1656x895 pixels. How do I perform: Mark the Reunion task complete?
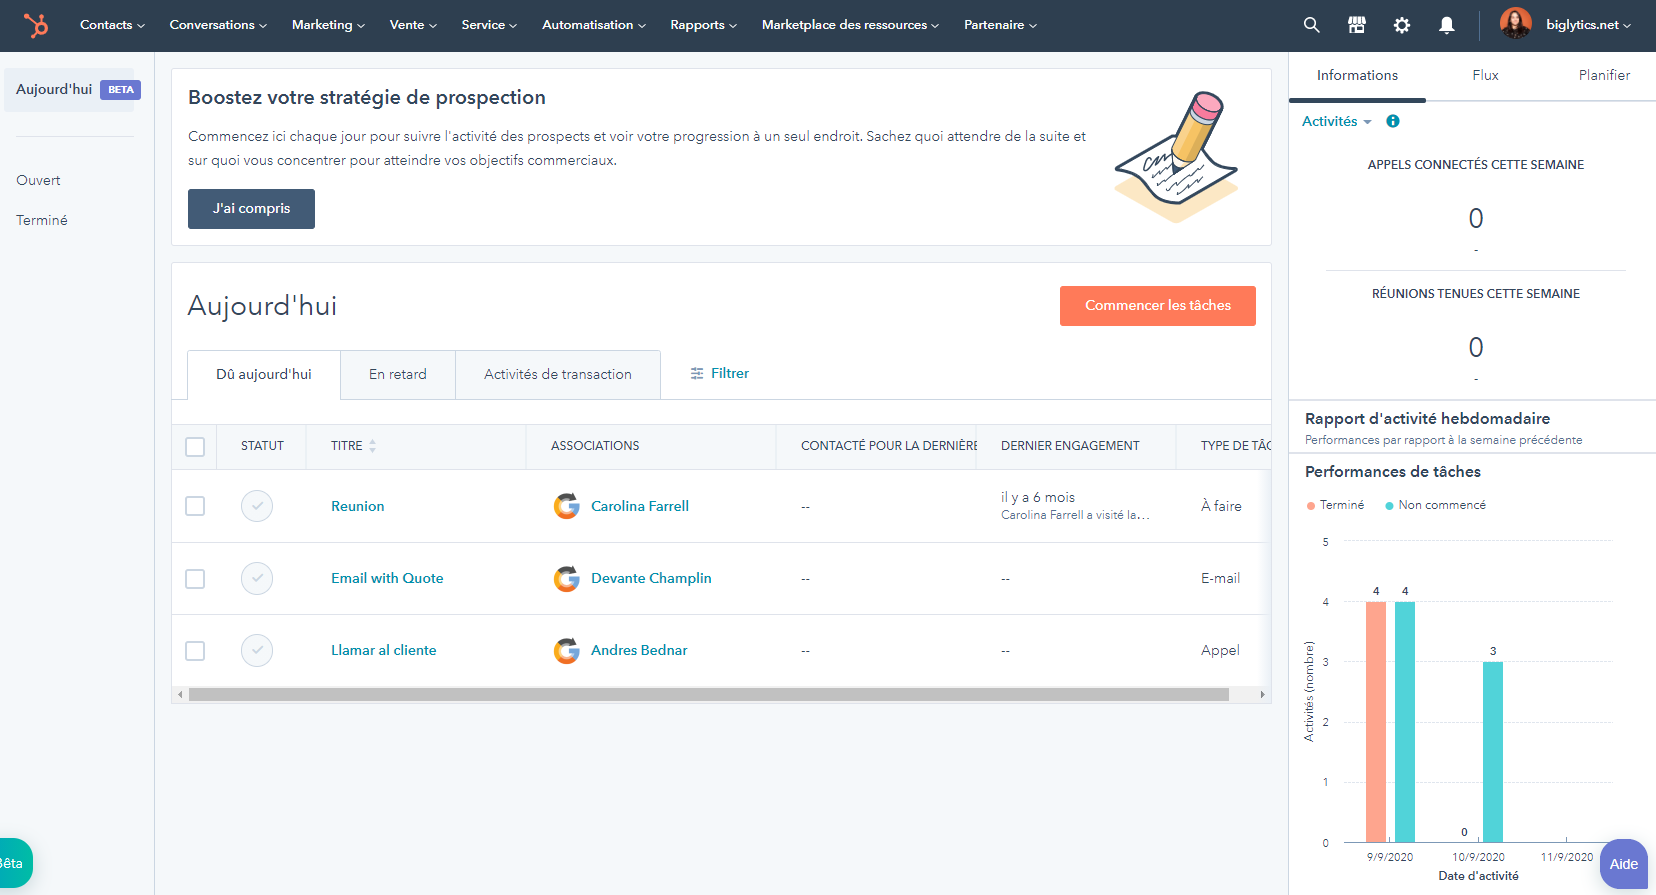click(x=257, y=506)
